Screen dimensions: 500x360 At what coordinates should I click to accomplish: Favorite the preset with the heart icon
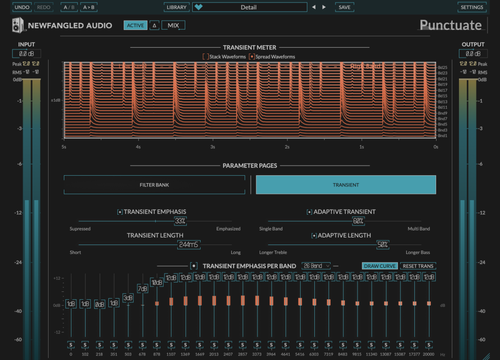pos(199,7)
